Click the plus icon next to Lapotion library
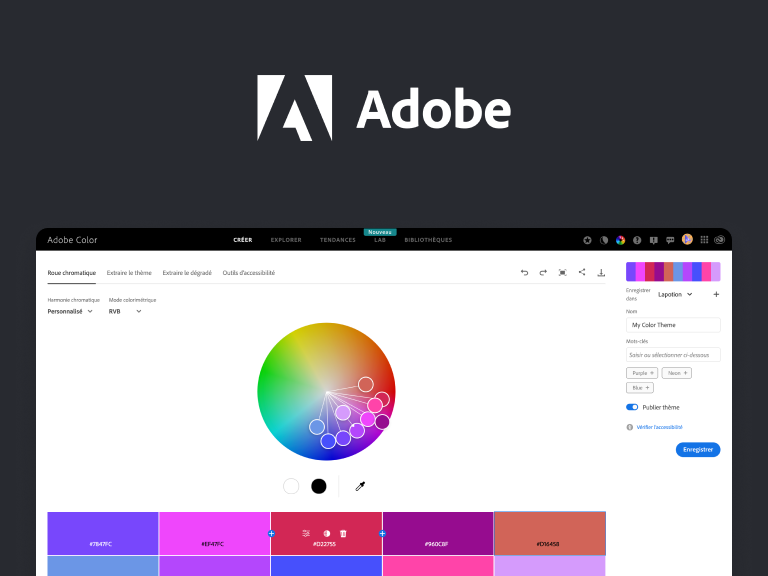This screenshot has height=576, width=768. coord(716,294)
